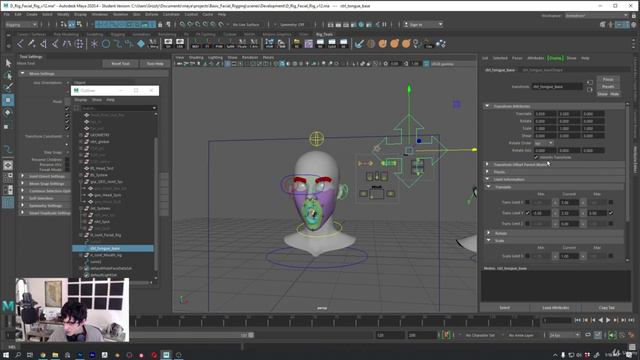Viewport: 640px width, 360px height.
Task: Enable Trans Limit Z minimum checkbox
Action: click(527, 223)
